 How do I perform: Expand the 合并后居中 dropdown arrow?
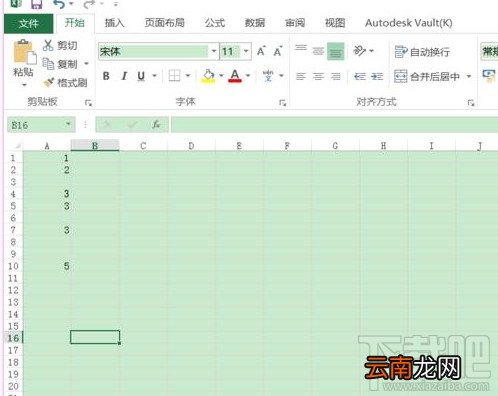point(469,76)
